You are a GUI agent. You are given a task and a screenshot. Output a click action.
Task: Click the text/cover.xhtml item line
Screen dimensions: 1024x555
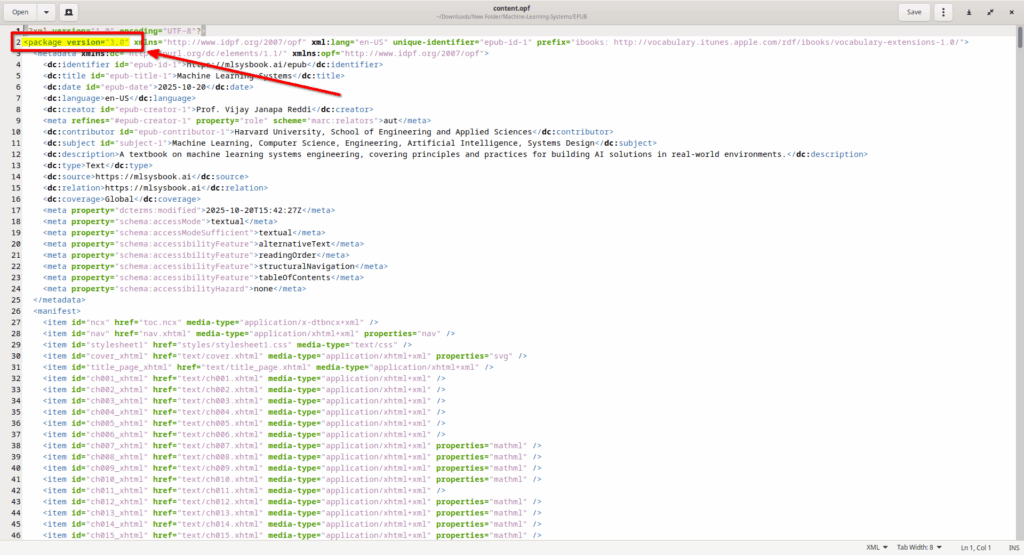(x=285, y=356)
